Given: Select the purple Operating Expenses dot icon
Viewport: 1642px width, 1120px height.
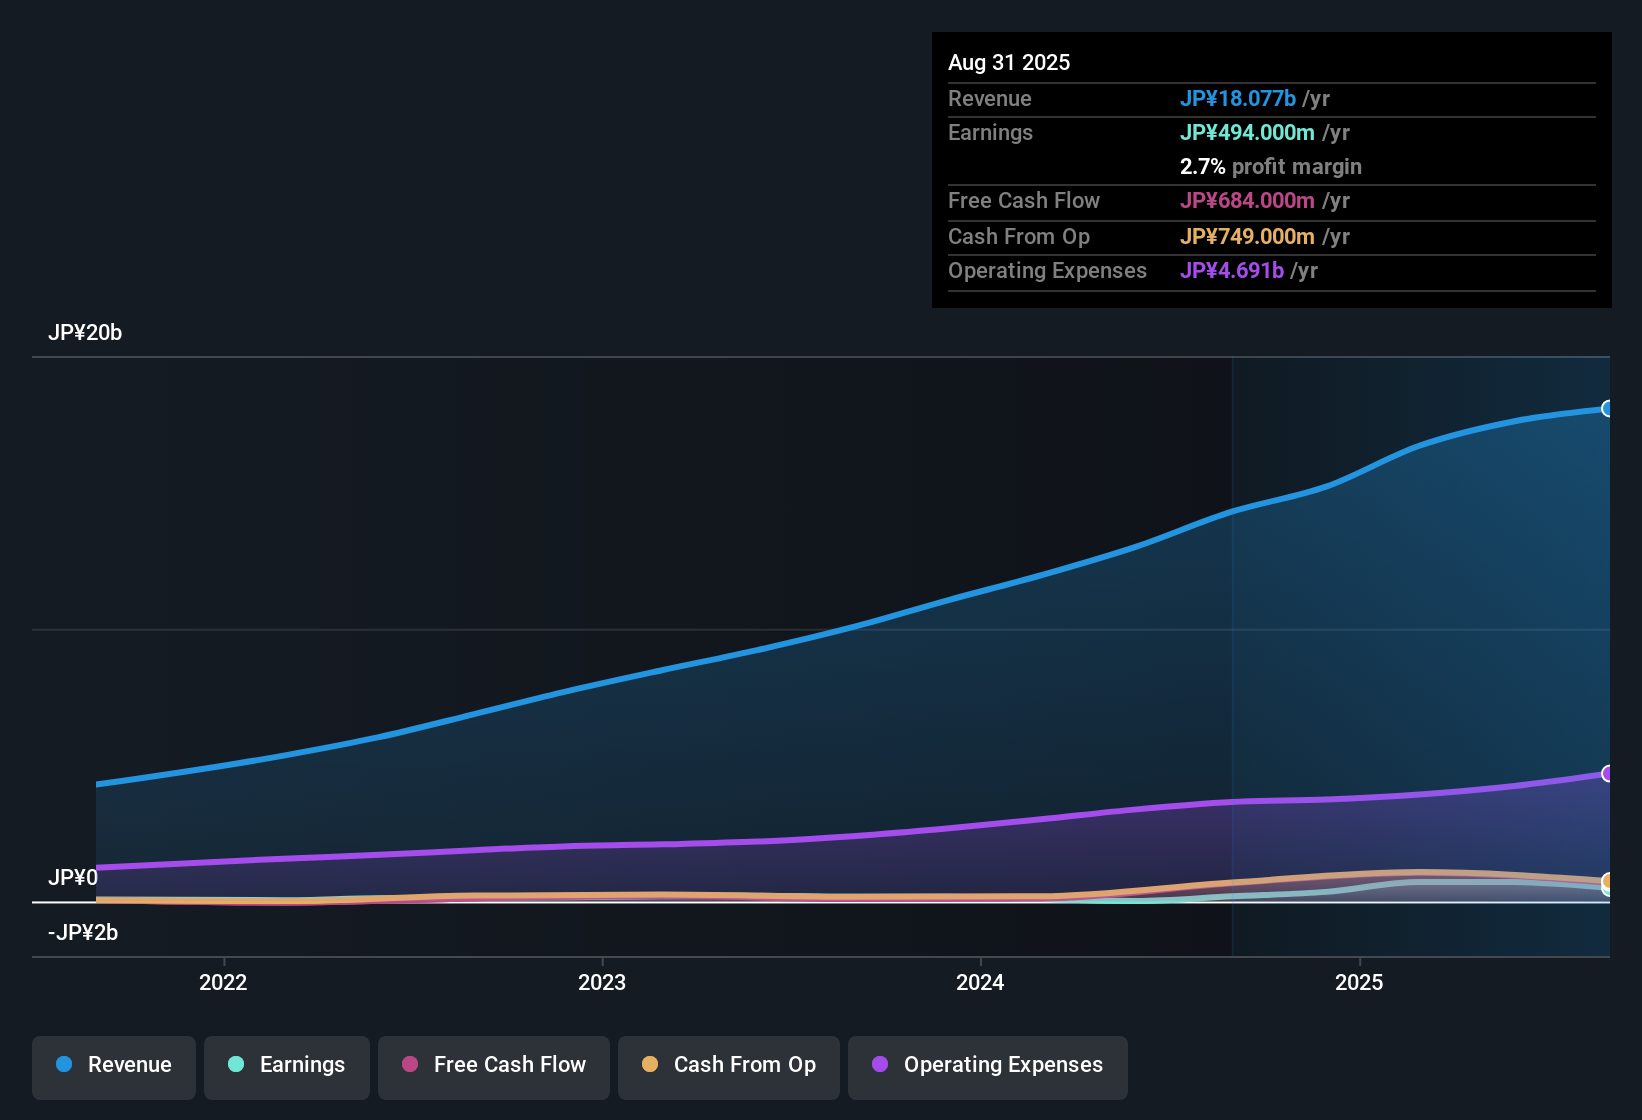Looking at the screenshot, I should (x=881, y=1065).
